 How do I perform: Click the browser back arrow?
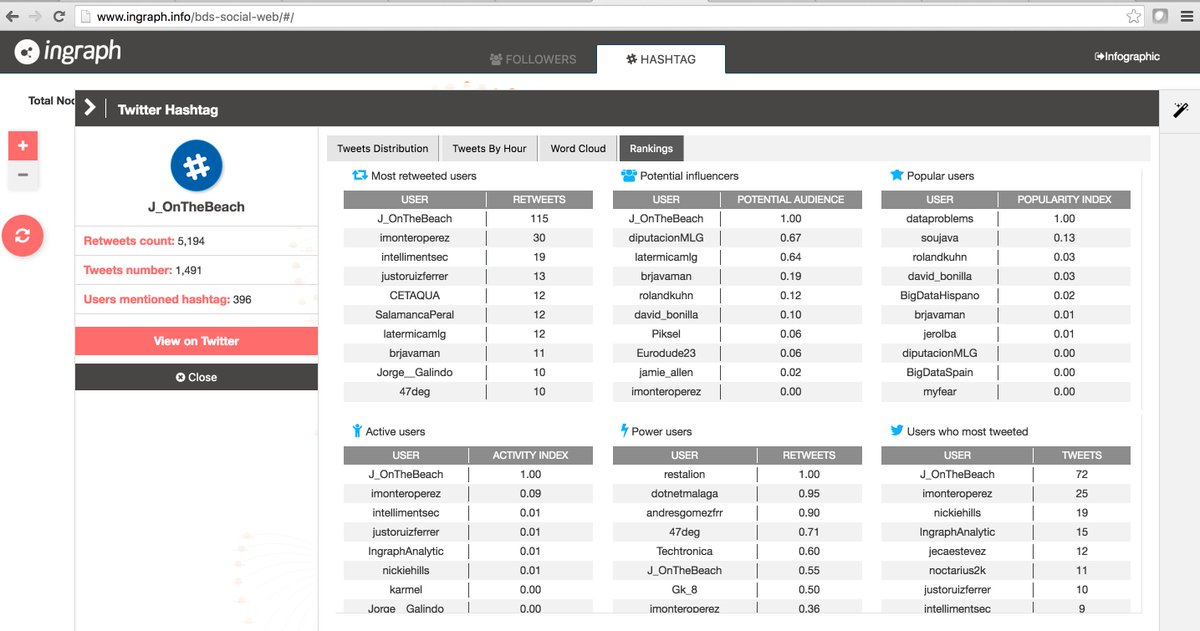coord(12,17)
